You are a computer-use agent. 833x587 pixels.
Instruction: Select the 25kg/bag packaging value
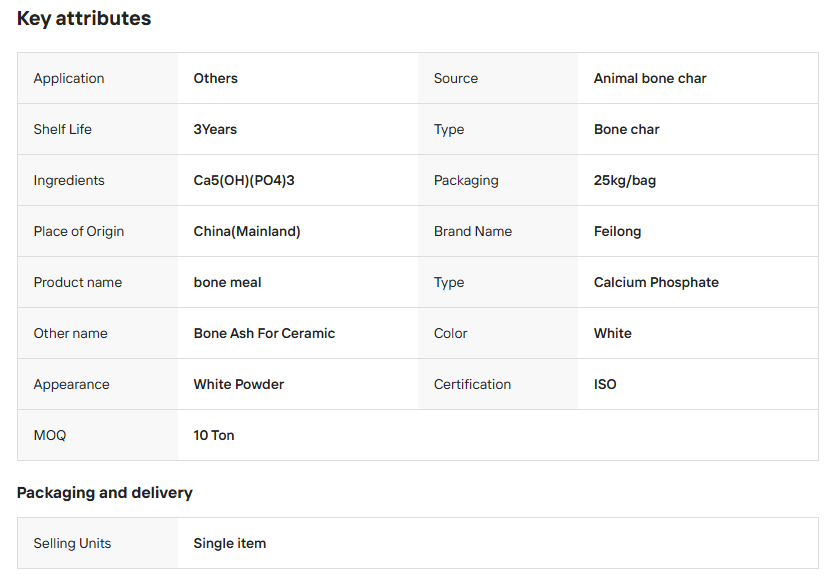(625, 180)
